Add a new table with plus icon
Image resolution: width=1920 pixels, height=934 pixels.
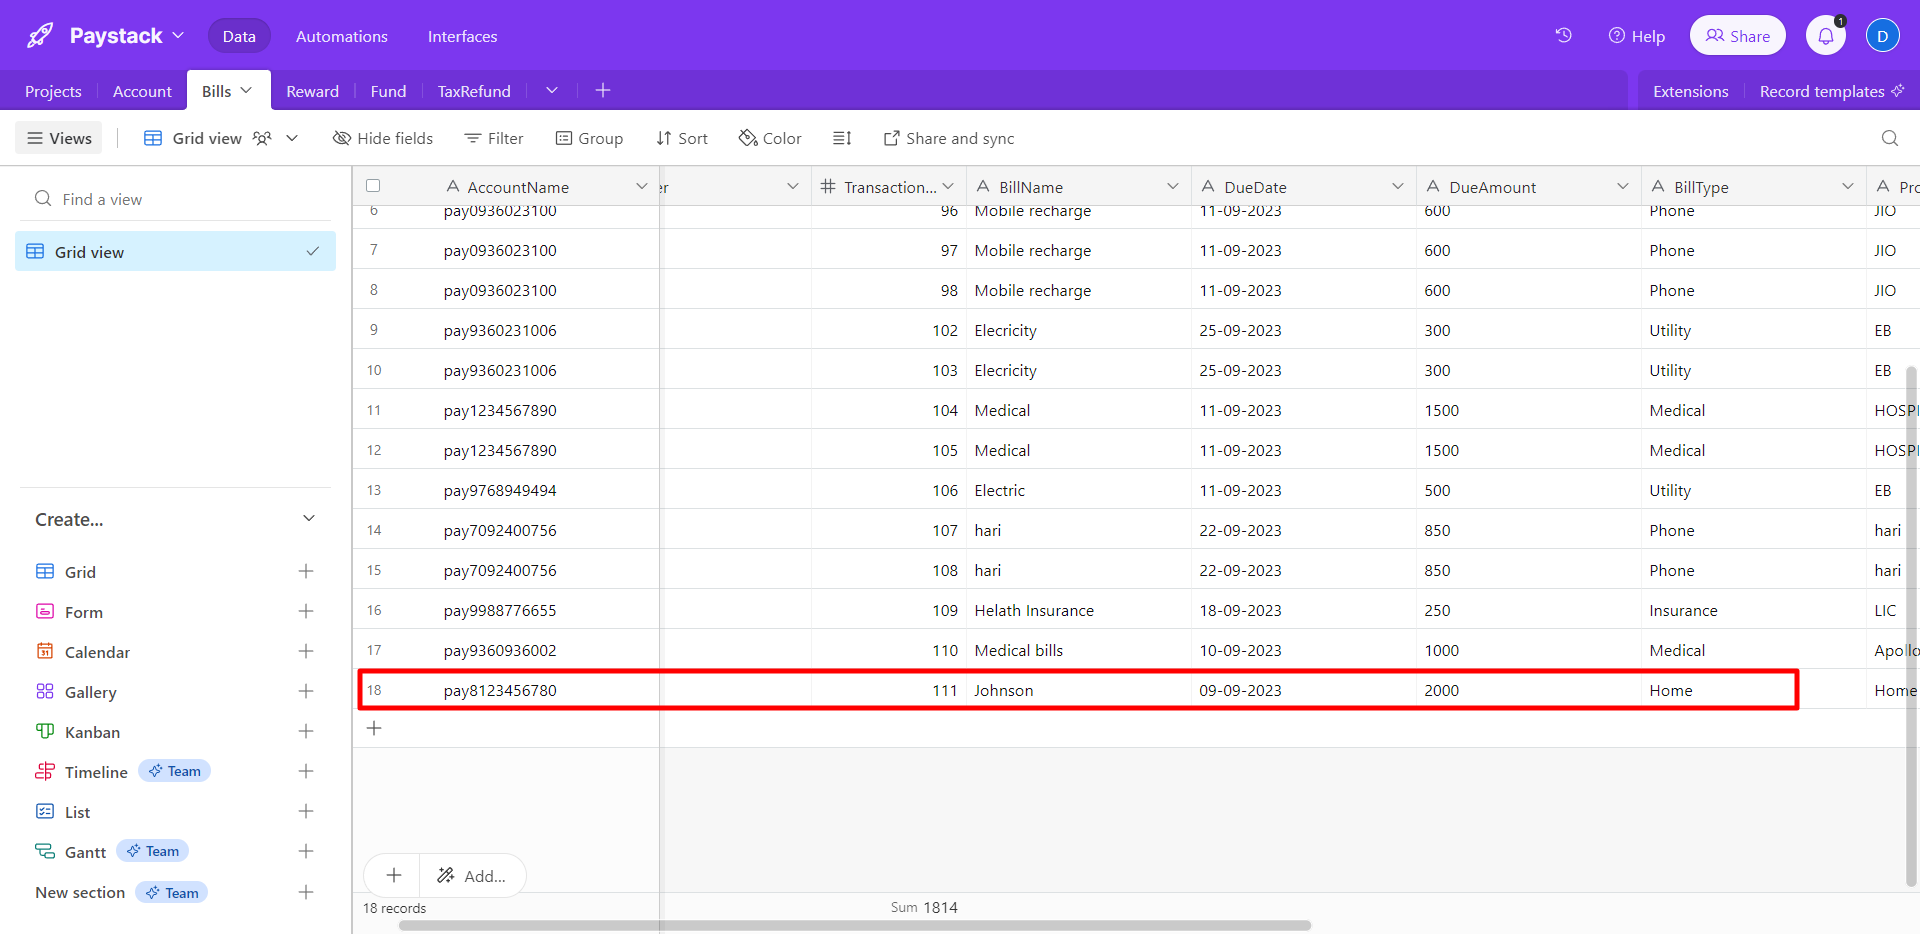(x=603, y=91)
